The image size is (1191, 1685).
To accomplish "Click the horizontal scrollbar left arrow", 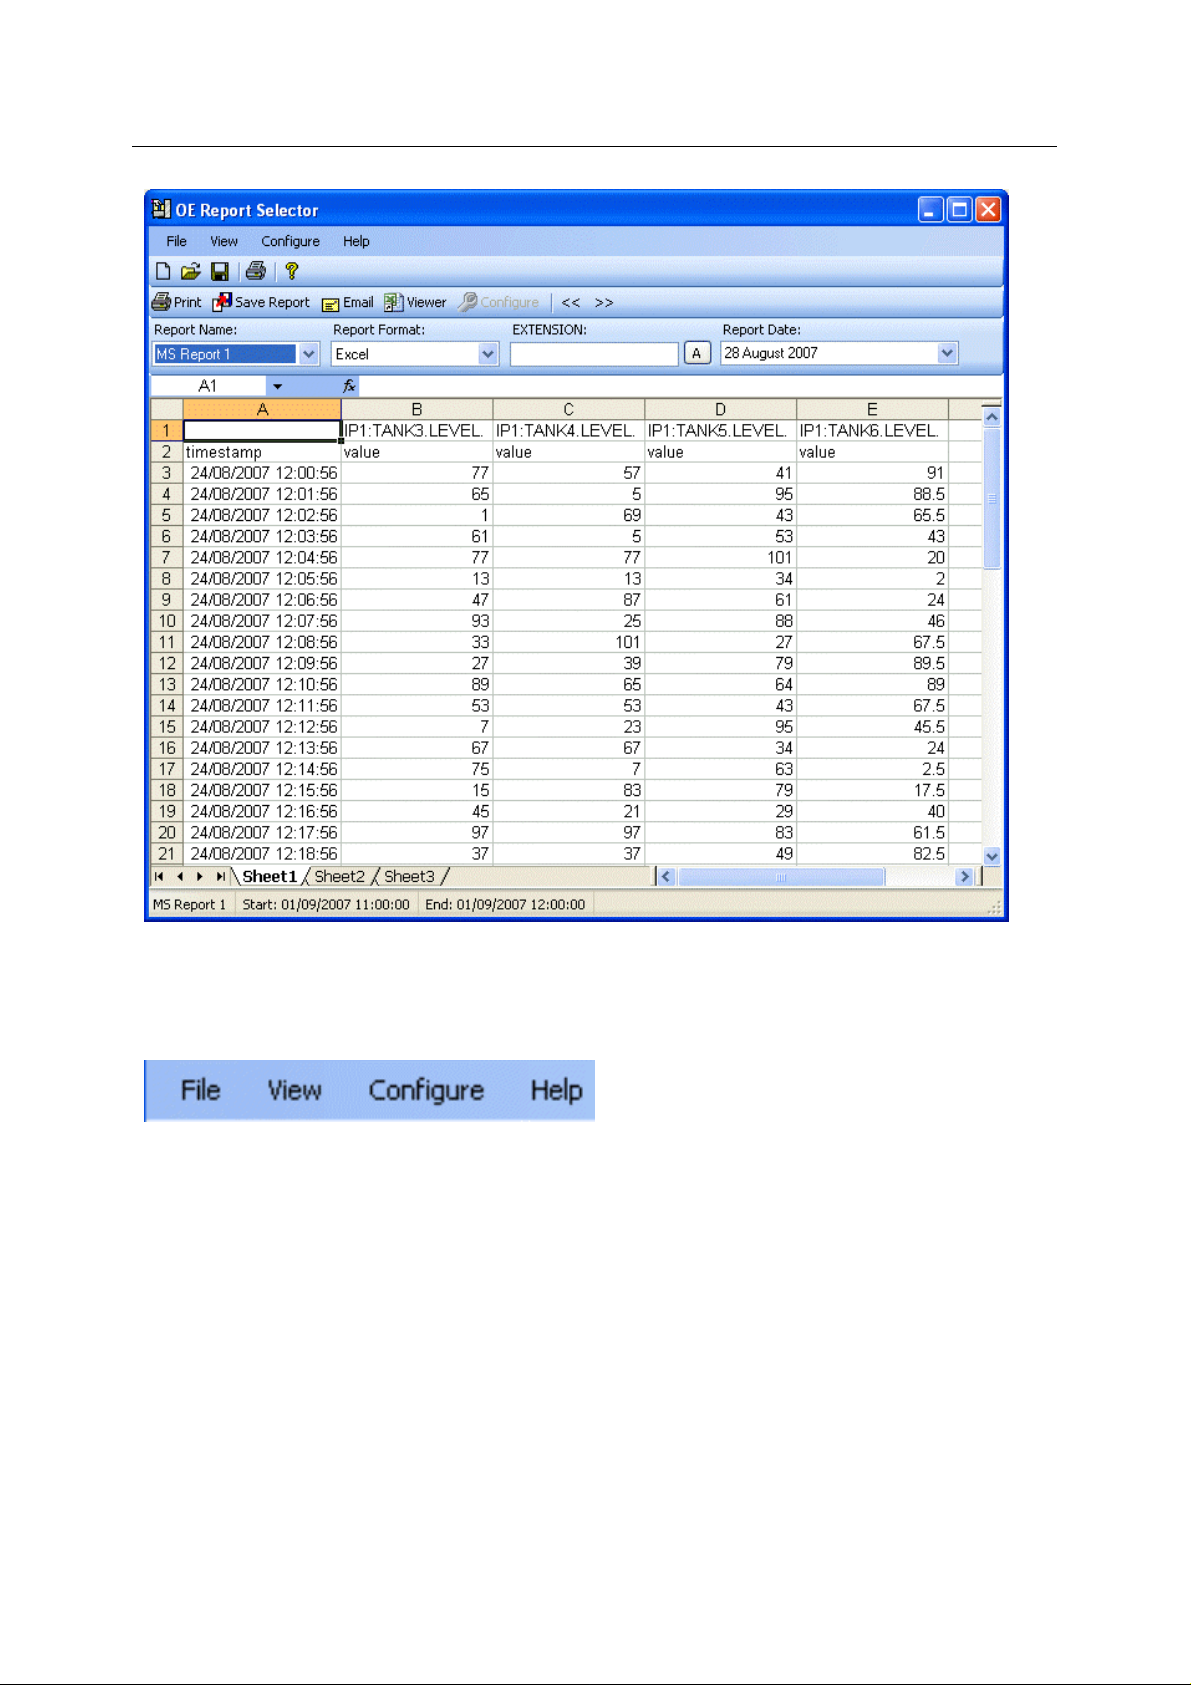I will (667, 877).
